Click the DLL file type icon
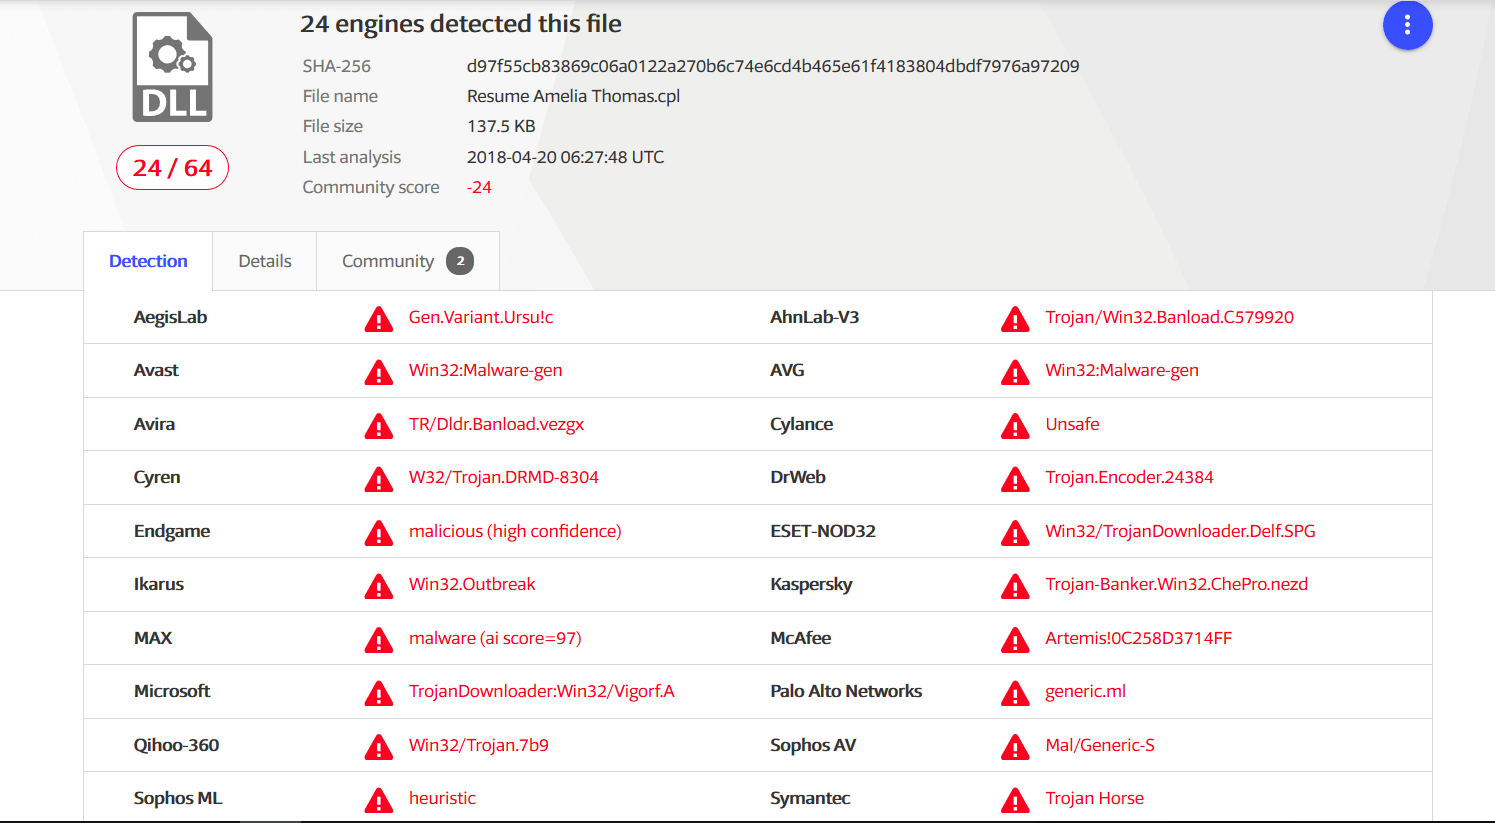Viewport: 1495px width, 823px height. pos(173,67)
